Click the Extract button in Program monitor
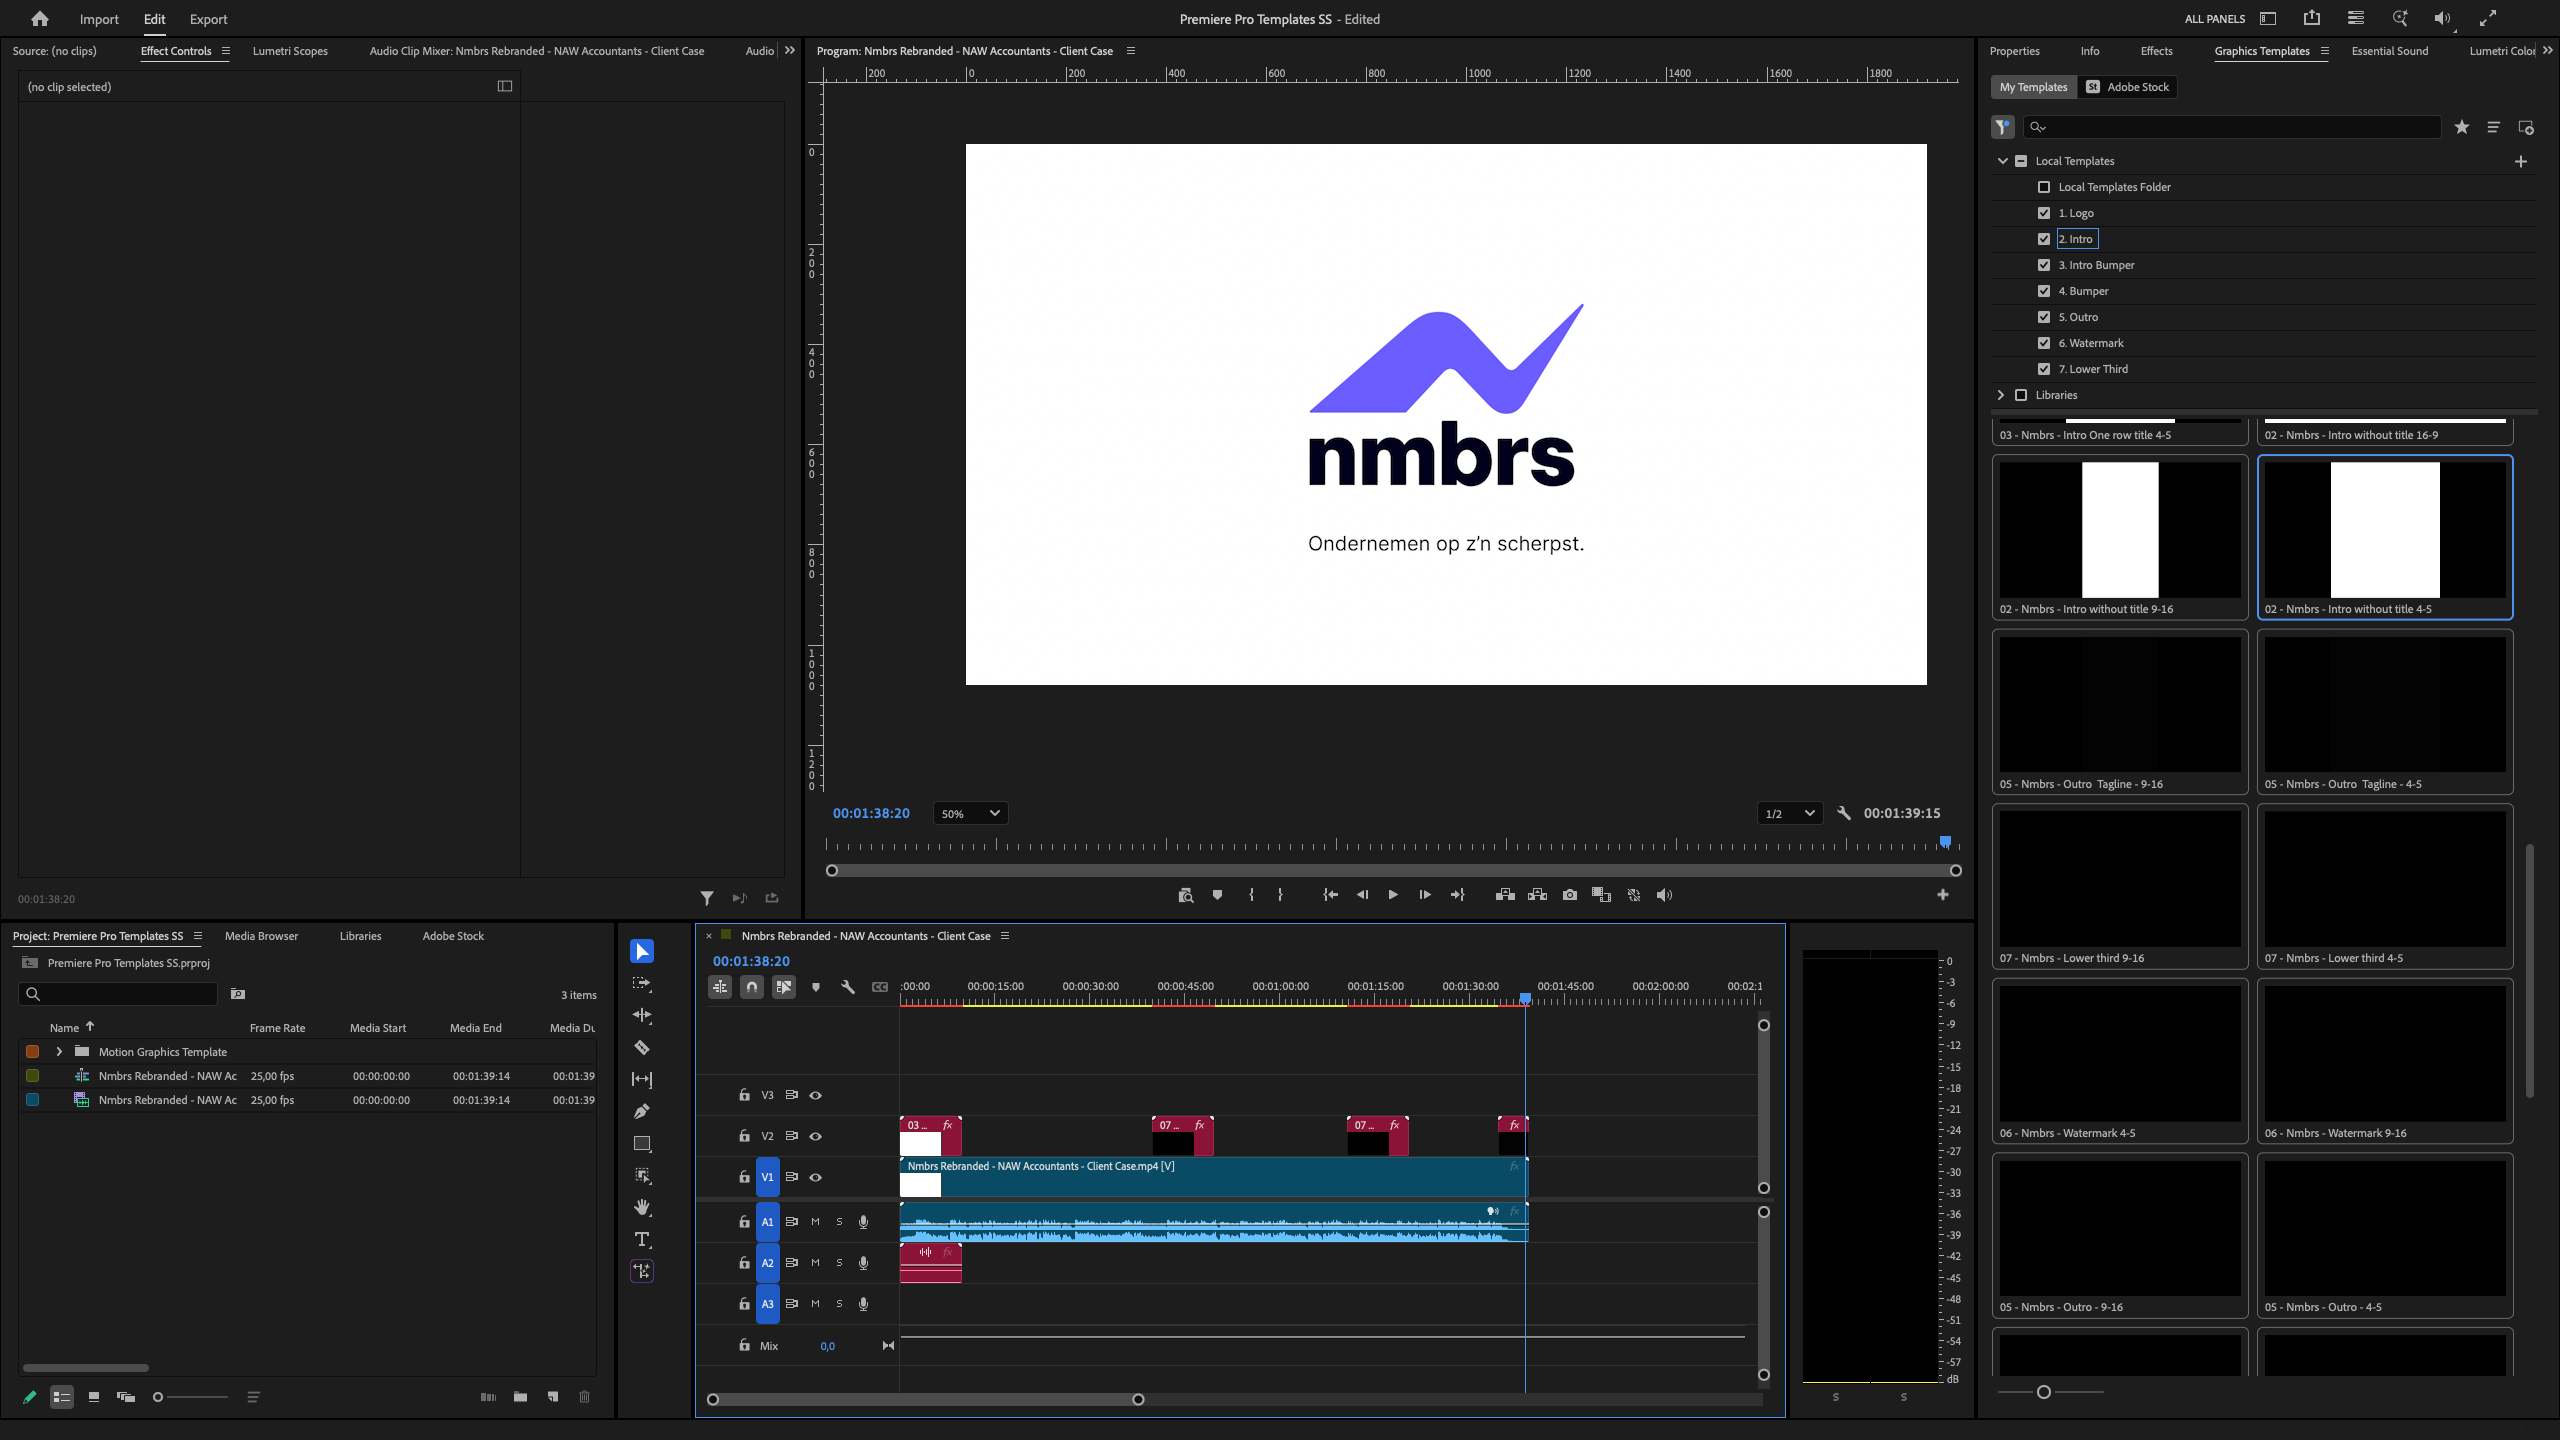 pyautogui.click(x=1538, y=895)
